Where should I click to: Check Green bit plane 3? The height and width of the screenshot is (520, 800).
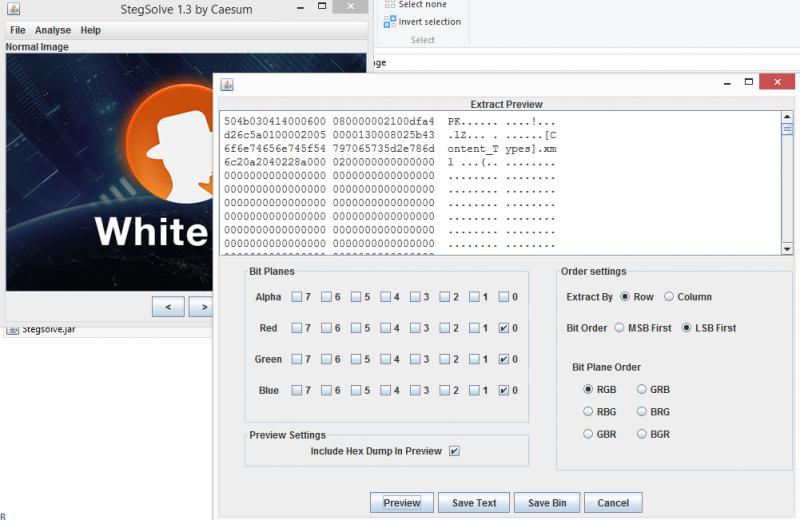pyautogui.click(x=415, y=359)
